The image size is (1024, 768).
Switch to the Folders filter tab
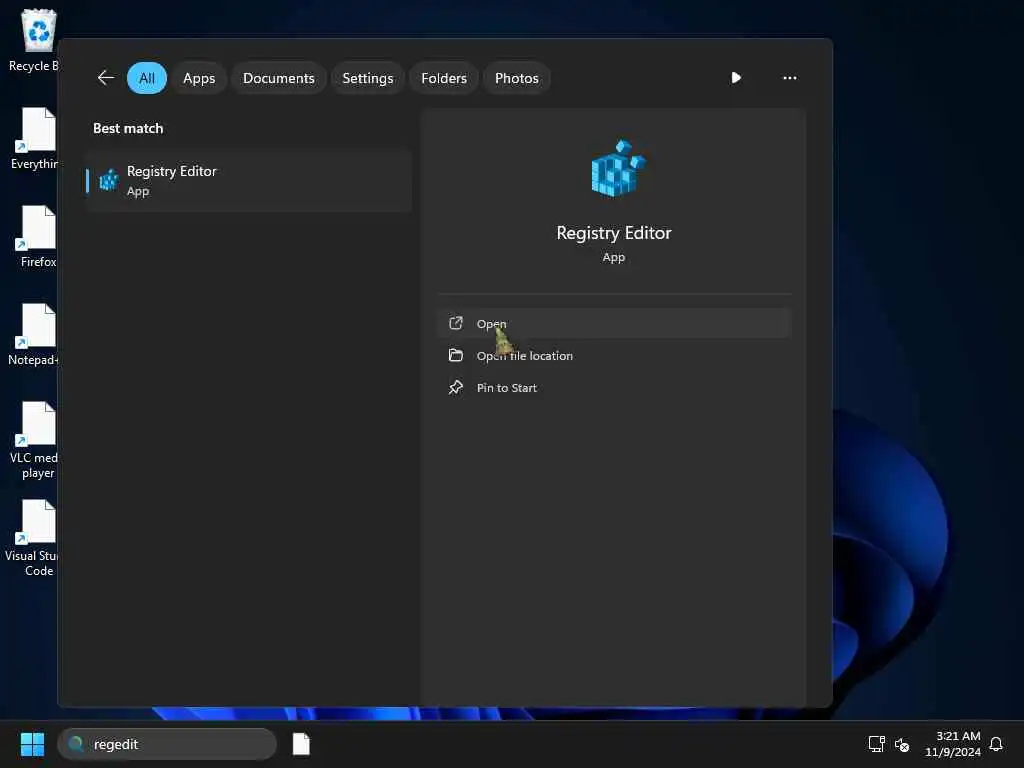tap(444, 78)
